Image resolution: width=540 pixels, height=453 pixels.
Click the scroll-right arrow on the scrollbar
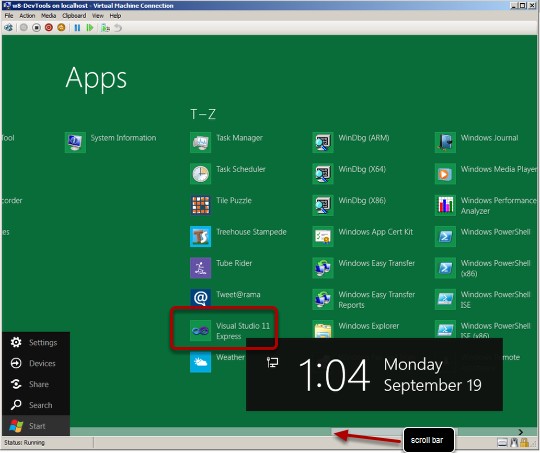pos(521,432)
